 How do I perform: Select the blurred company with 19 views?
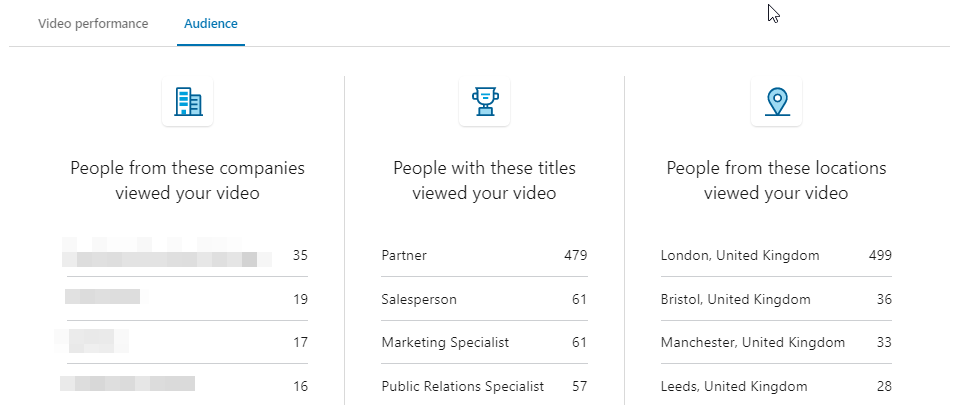187,299
